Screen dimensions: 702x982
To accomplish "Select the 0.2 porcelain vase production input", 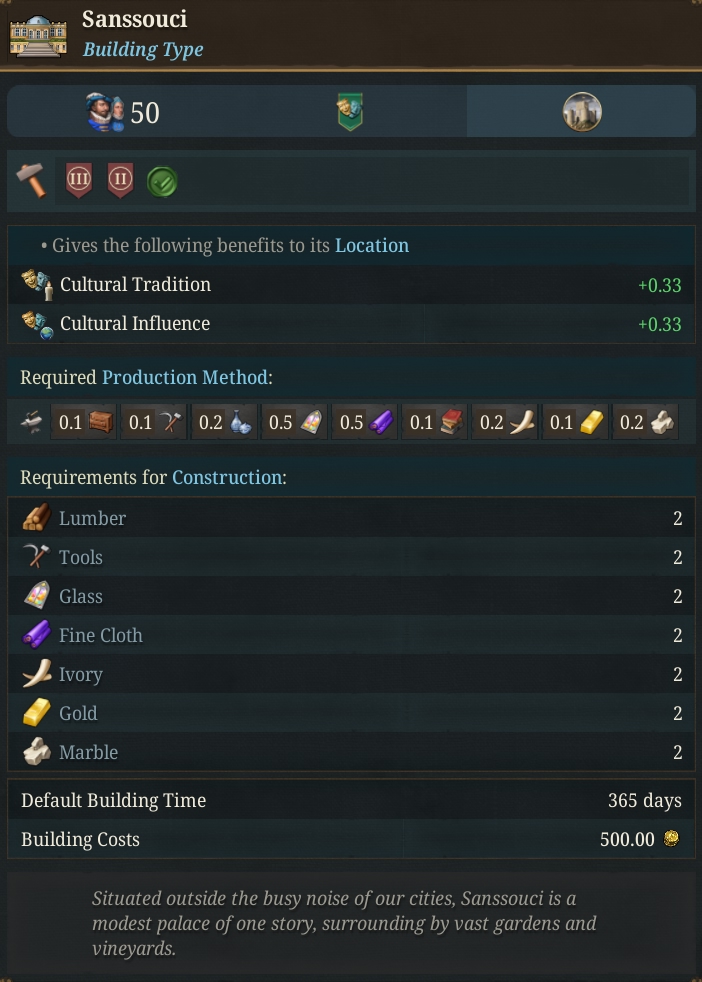I will tap(225, 422).
